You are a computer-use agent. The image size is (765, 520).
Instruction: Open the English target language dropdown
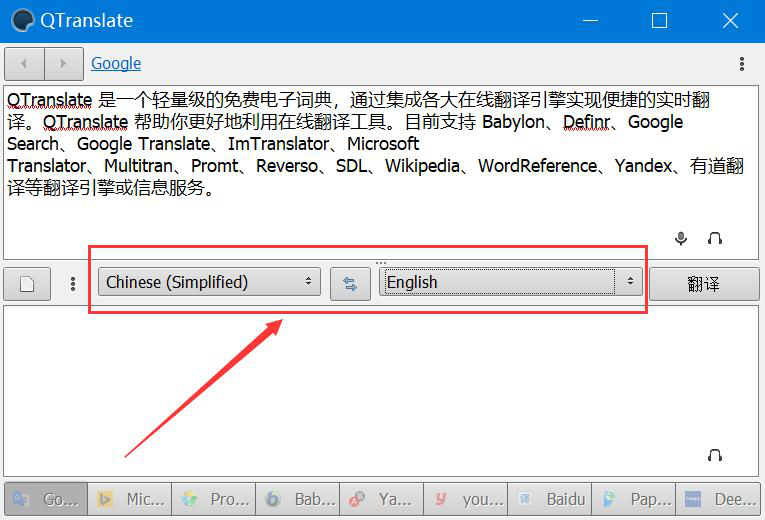511,281
